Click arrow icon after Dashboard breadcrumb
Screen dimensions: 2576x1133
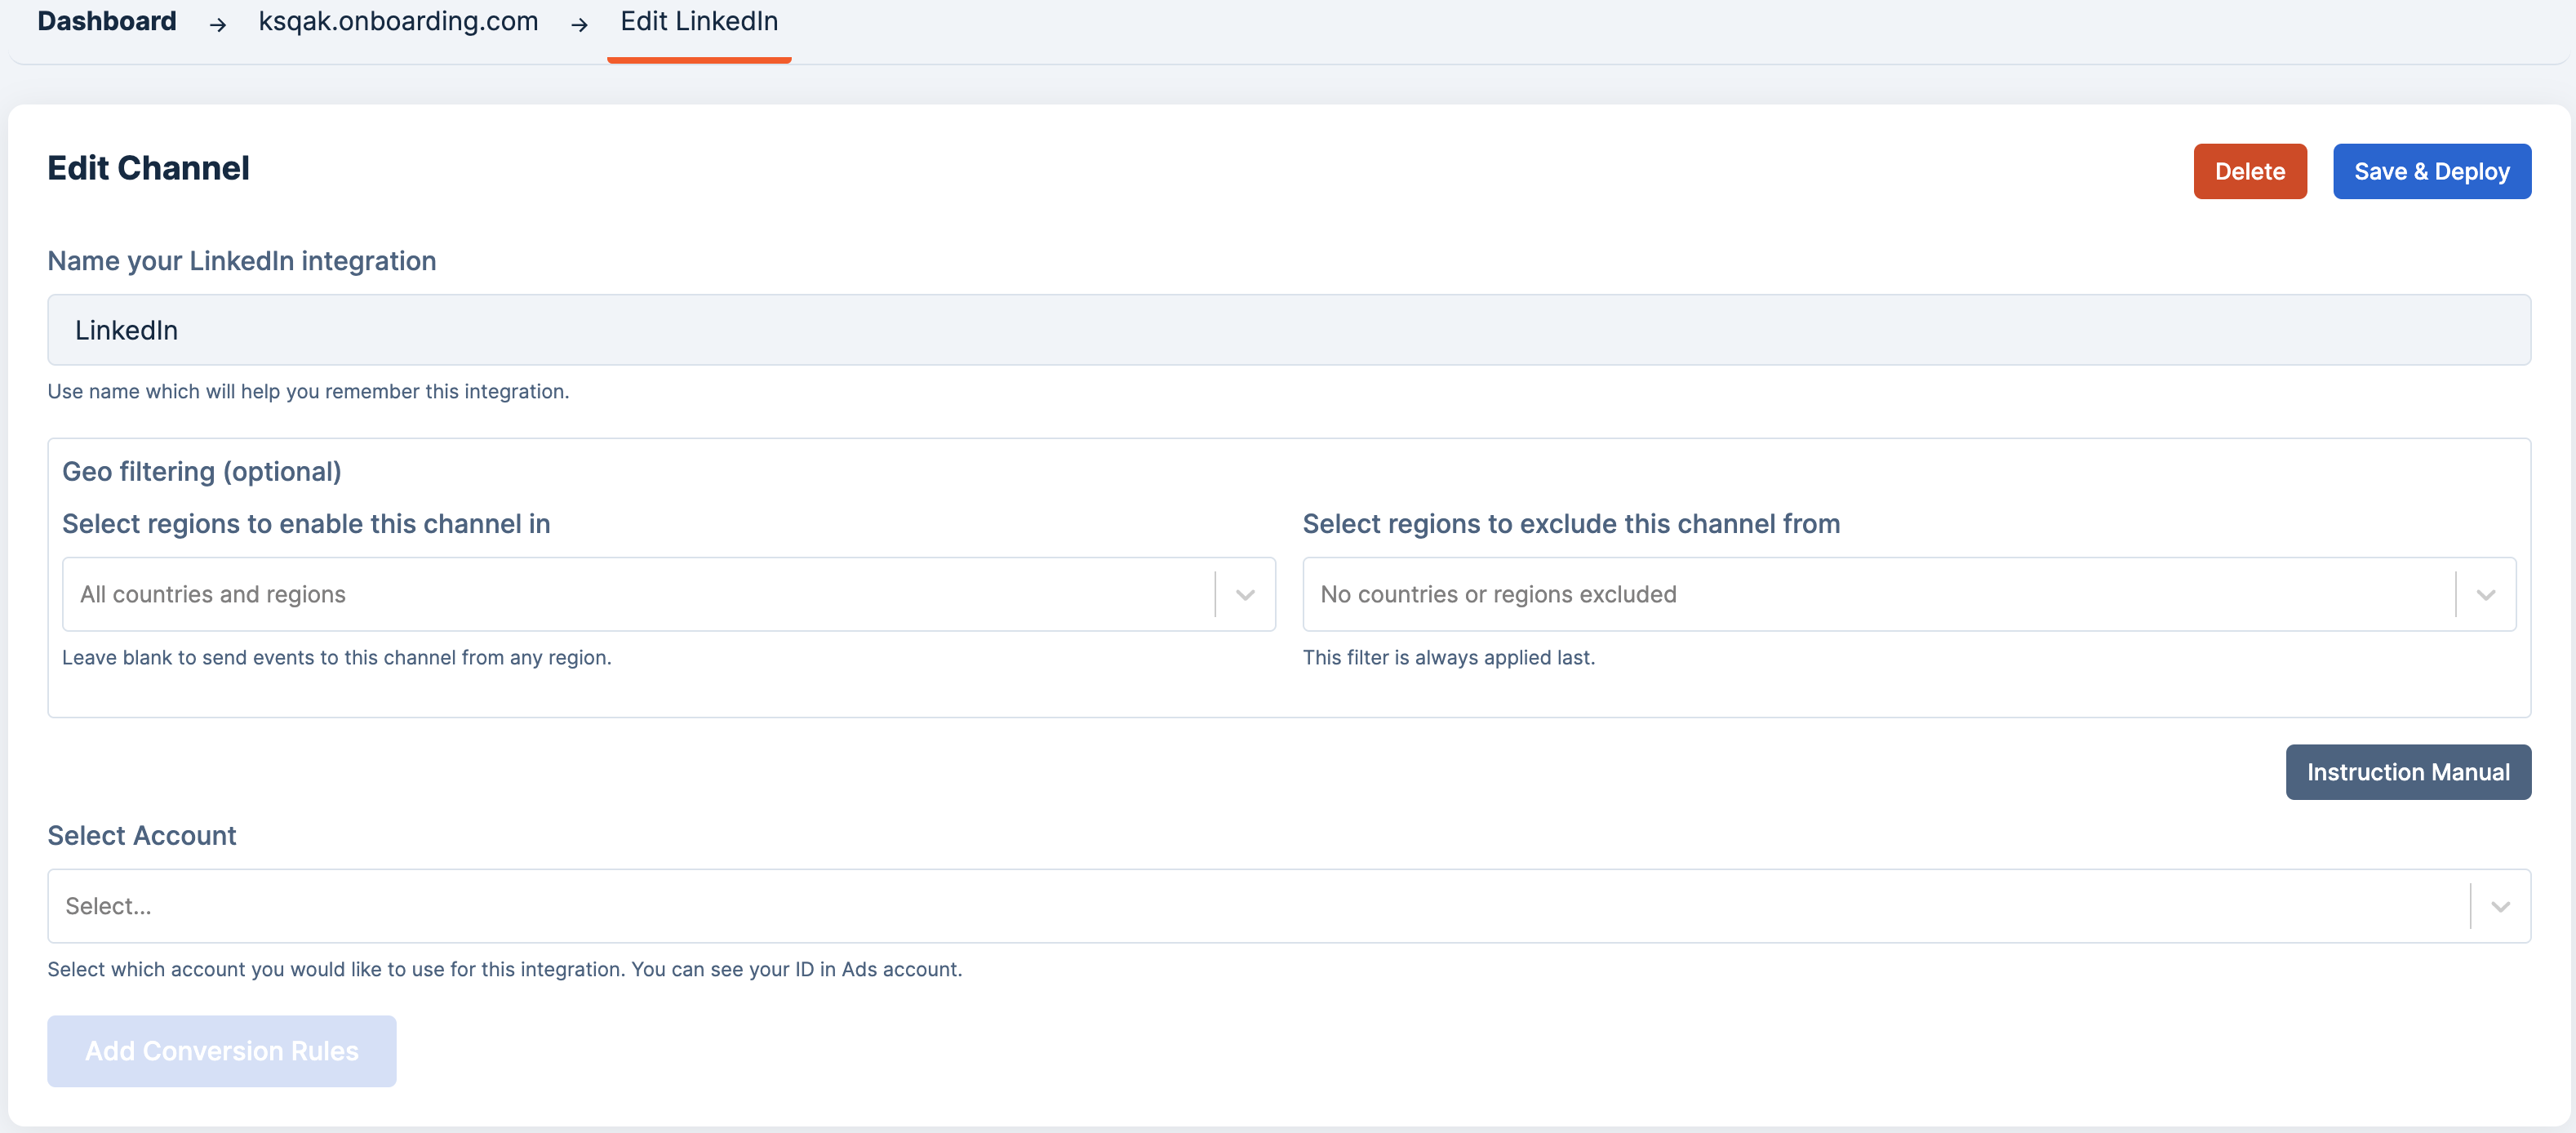click(x=217, y=25)
